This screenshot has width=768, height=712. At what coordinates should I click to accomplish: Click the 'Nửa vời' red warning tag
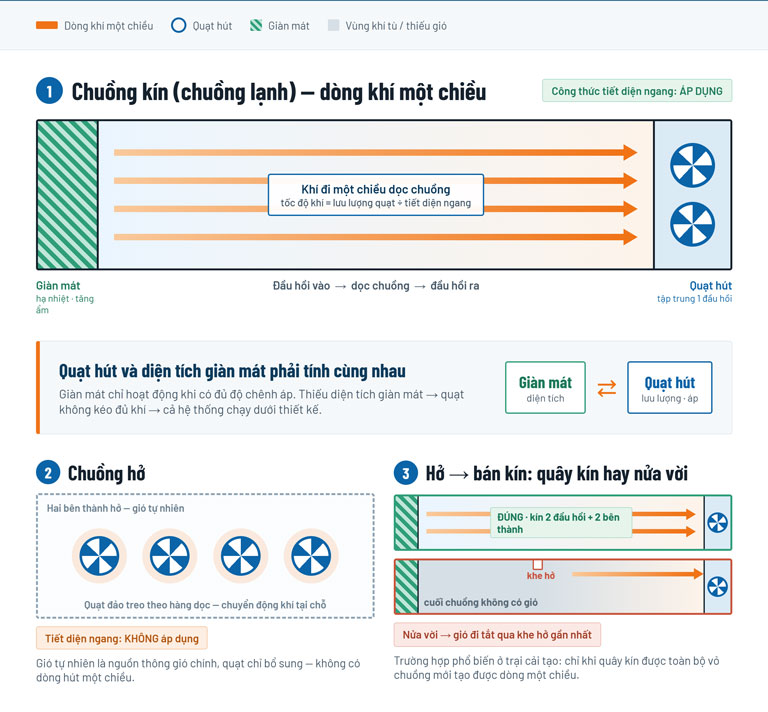(497, 635)
